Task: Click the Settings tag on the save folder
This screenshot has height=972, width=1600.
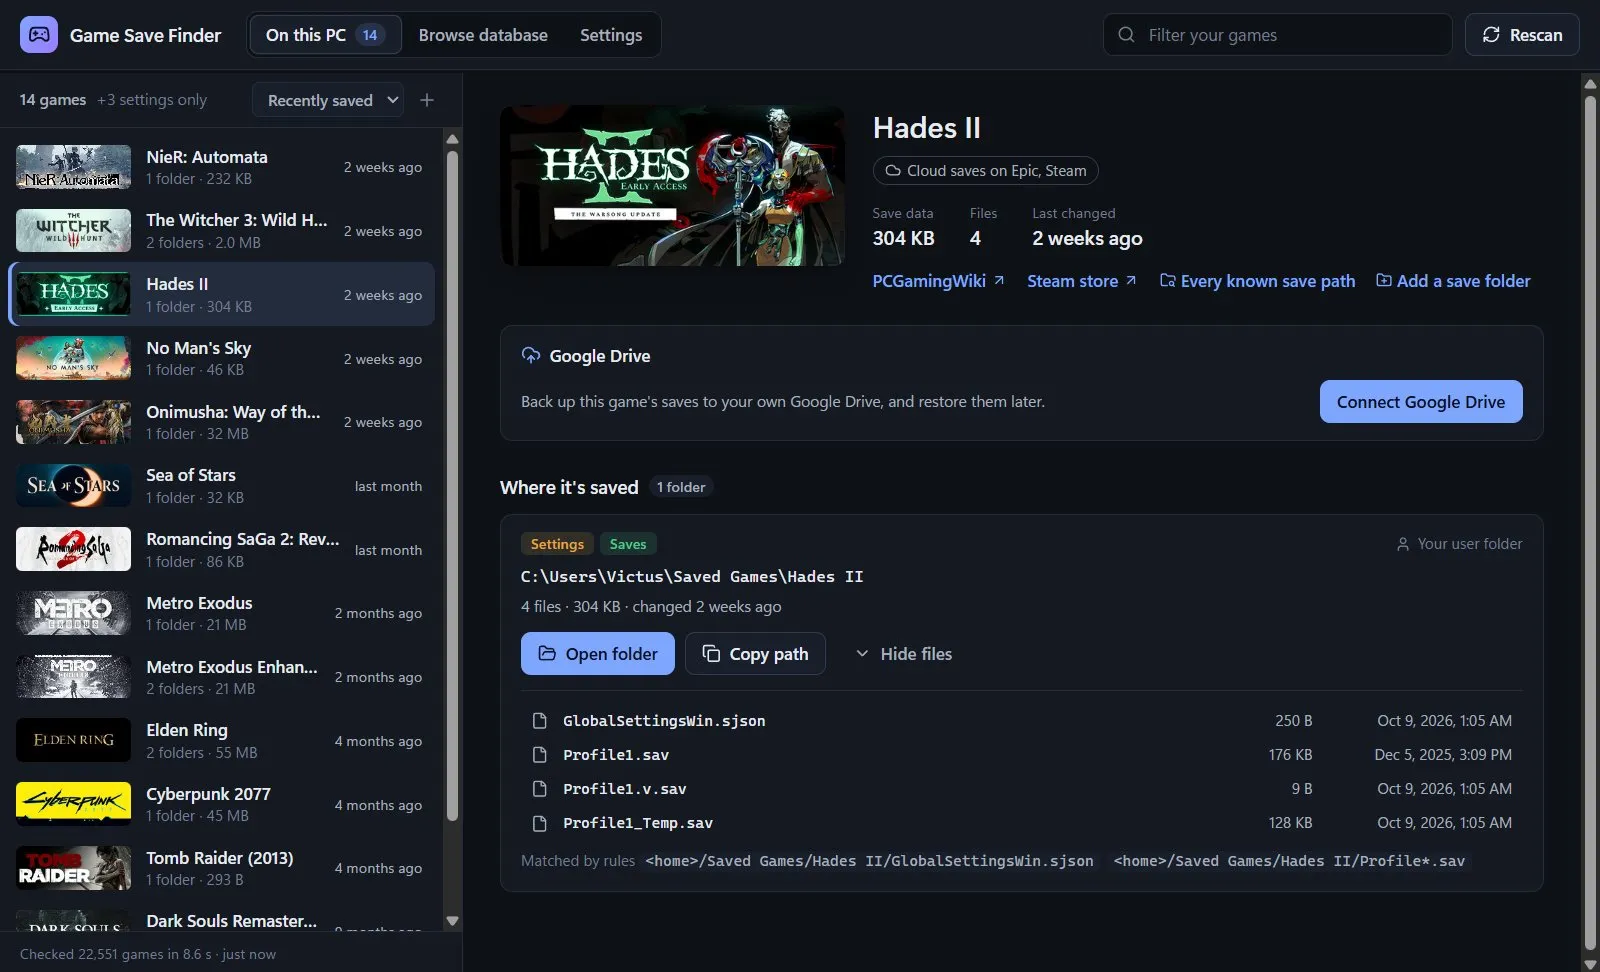Action: (x=557, y=544)
